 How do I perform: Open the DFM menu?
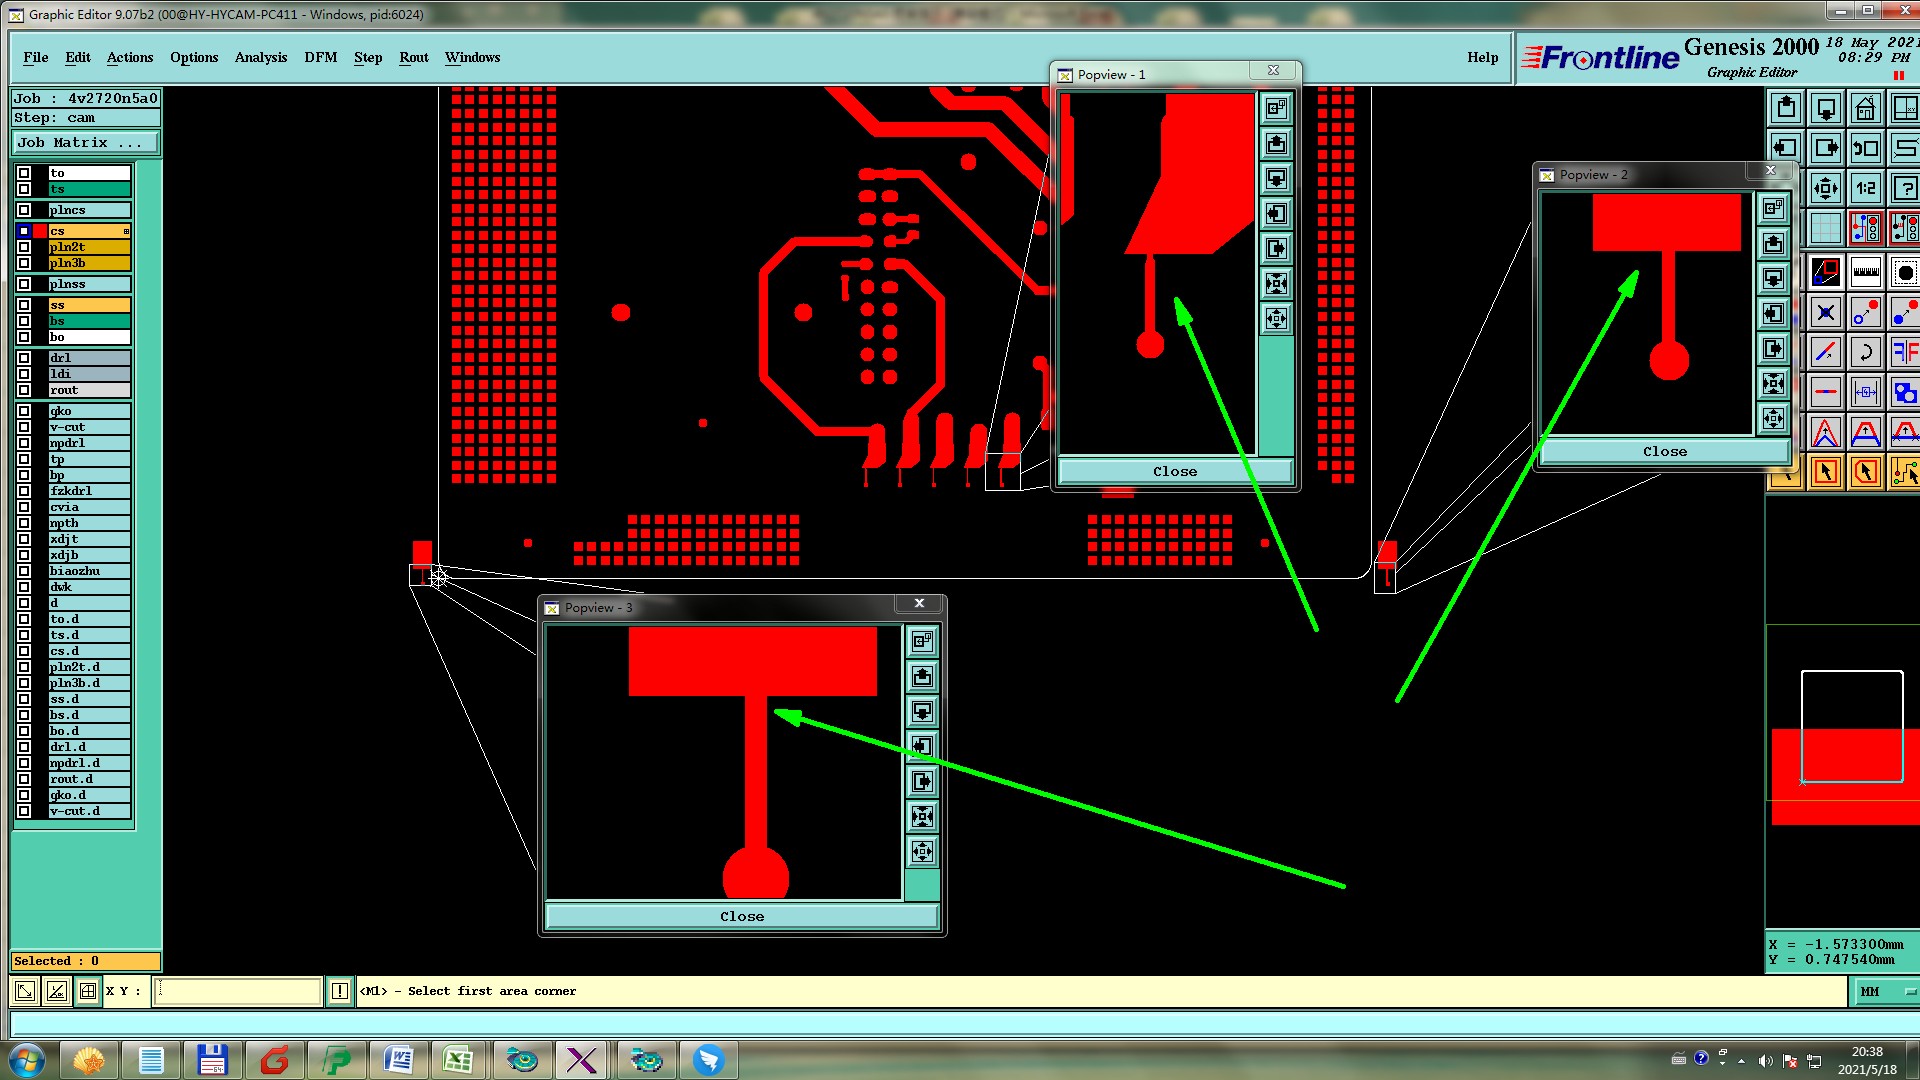(x=320, y=57)
